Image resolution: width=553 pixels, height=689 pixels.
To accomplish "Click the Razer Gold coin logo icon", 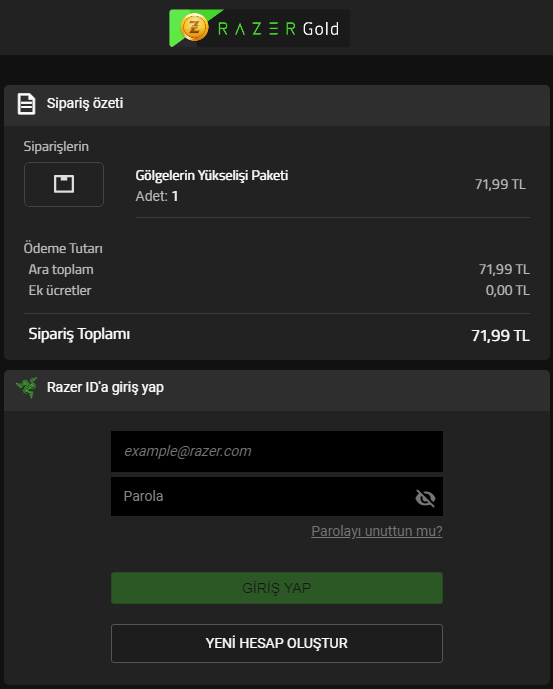I will click(194, 27).
